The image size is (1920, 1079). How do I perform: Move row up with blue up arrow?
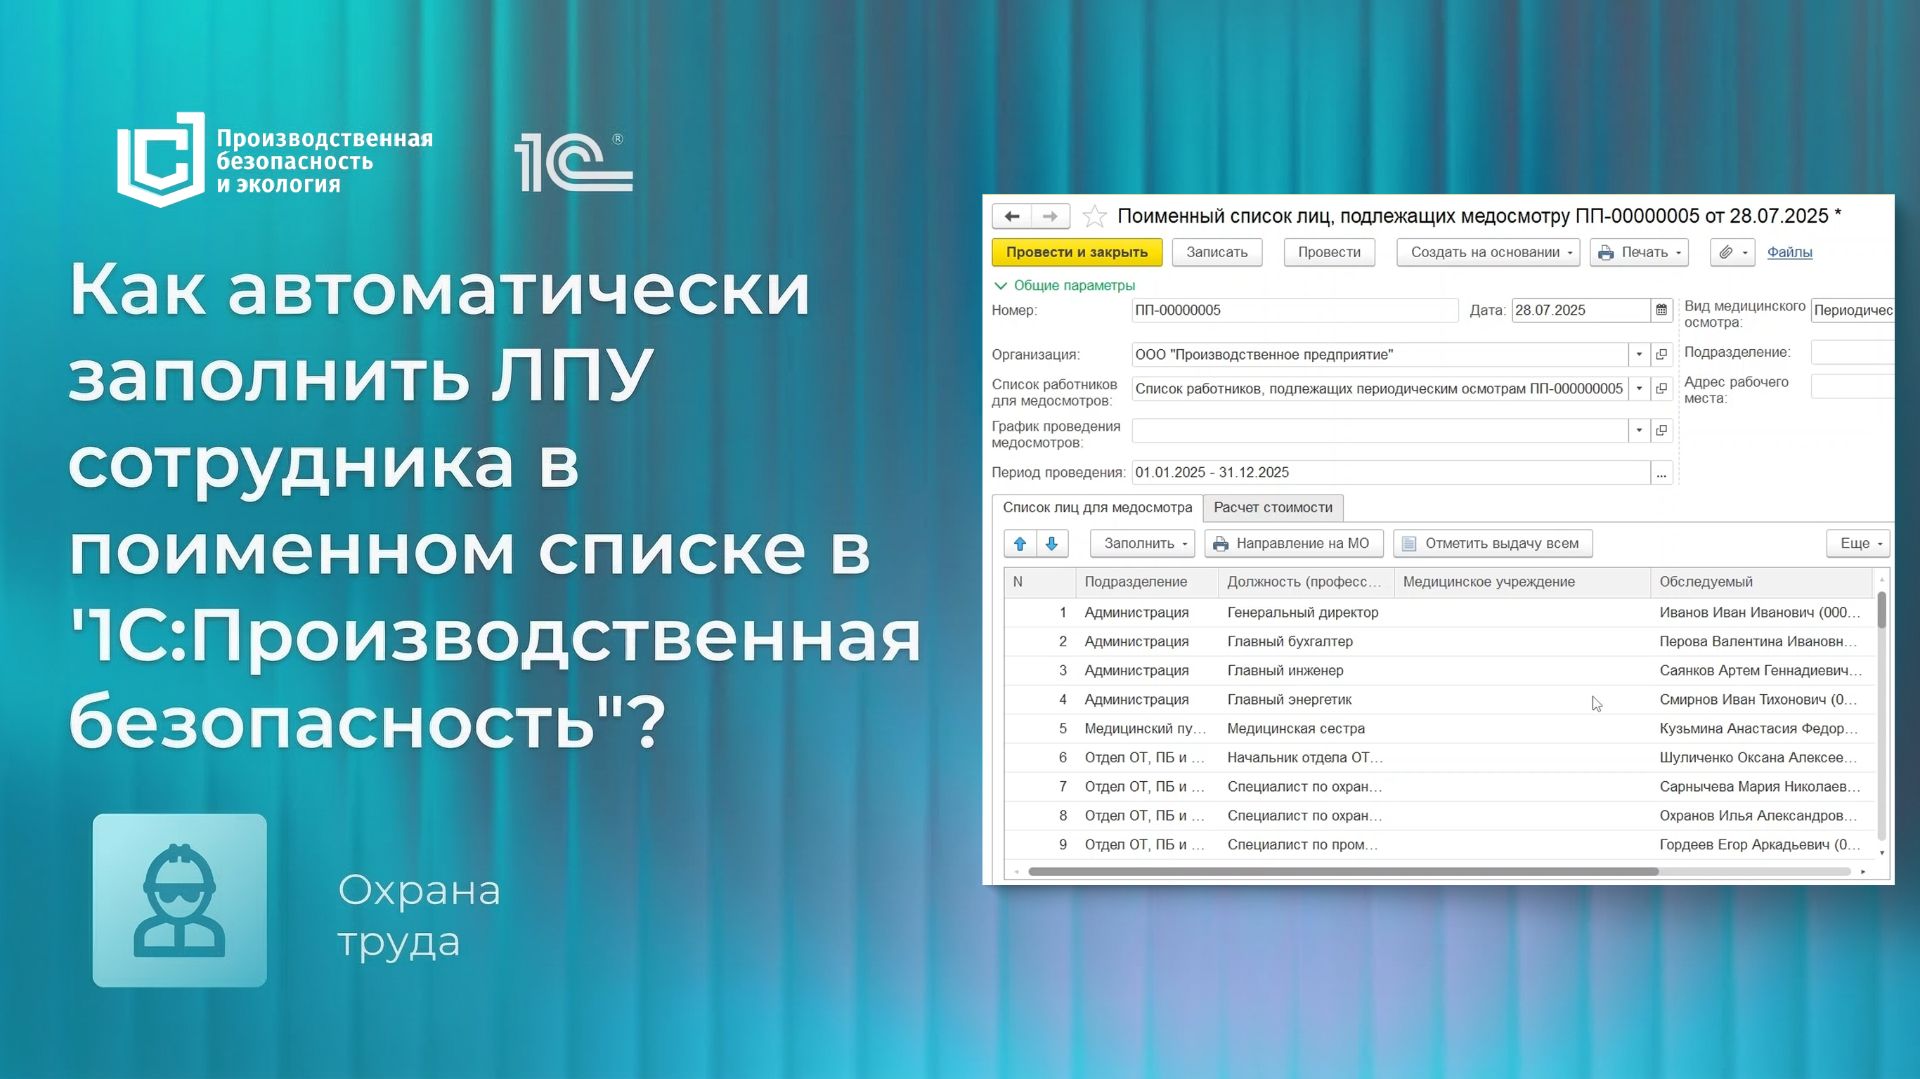point(1020,543)
